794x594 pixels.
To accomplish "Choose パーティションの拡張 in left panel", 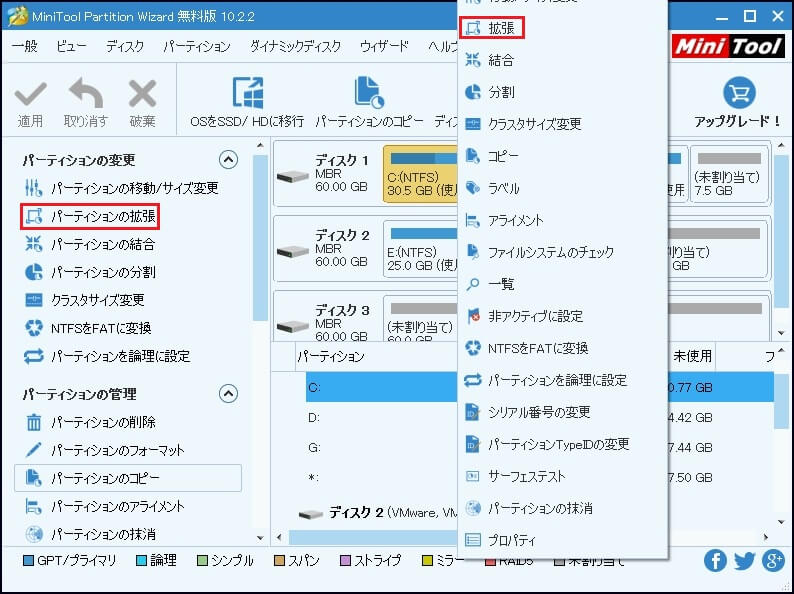I will click(90, 217).
